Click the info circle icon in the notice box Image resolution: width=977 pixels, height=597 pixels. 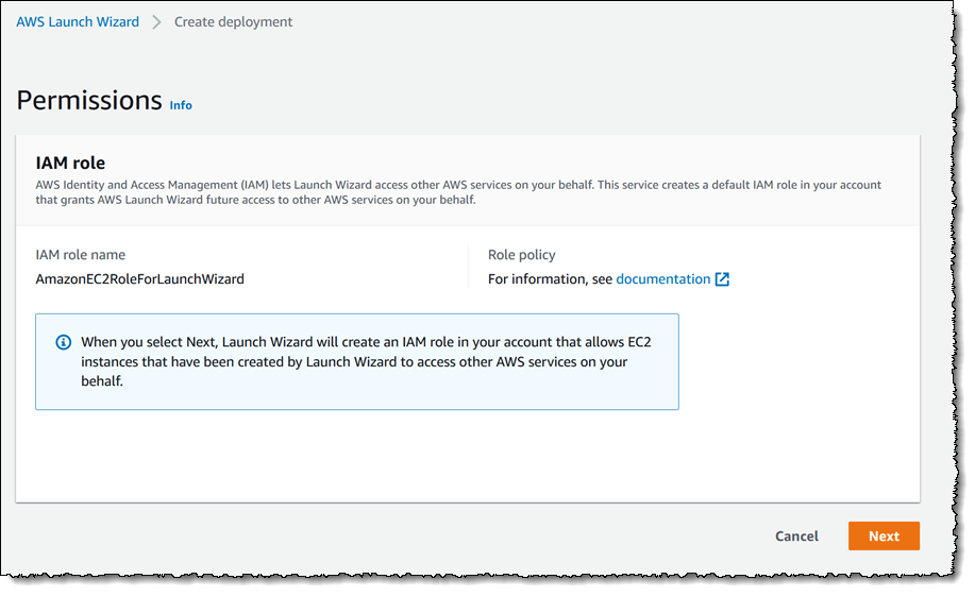64,342
